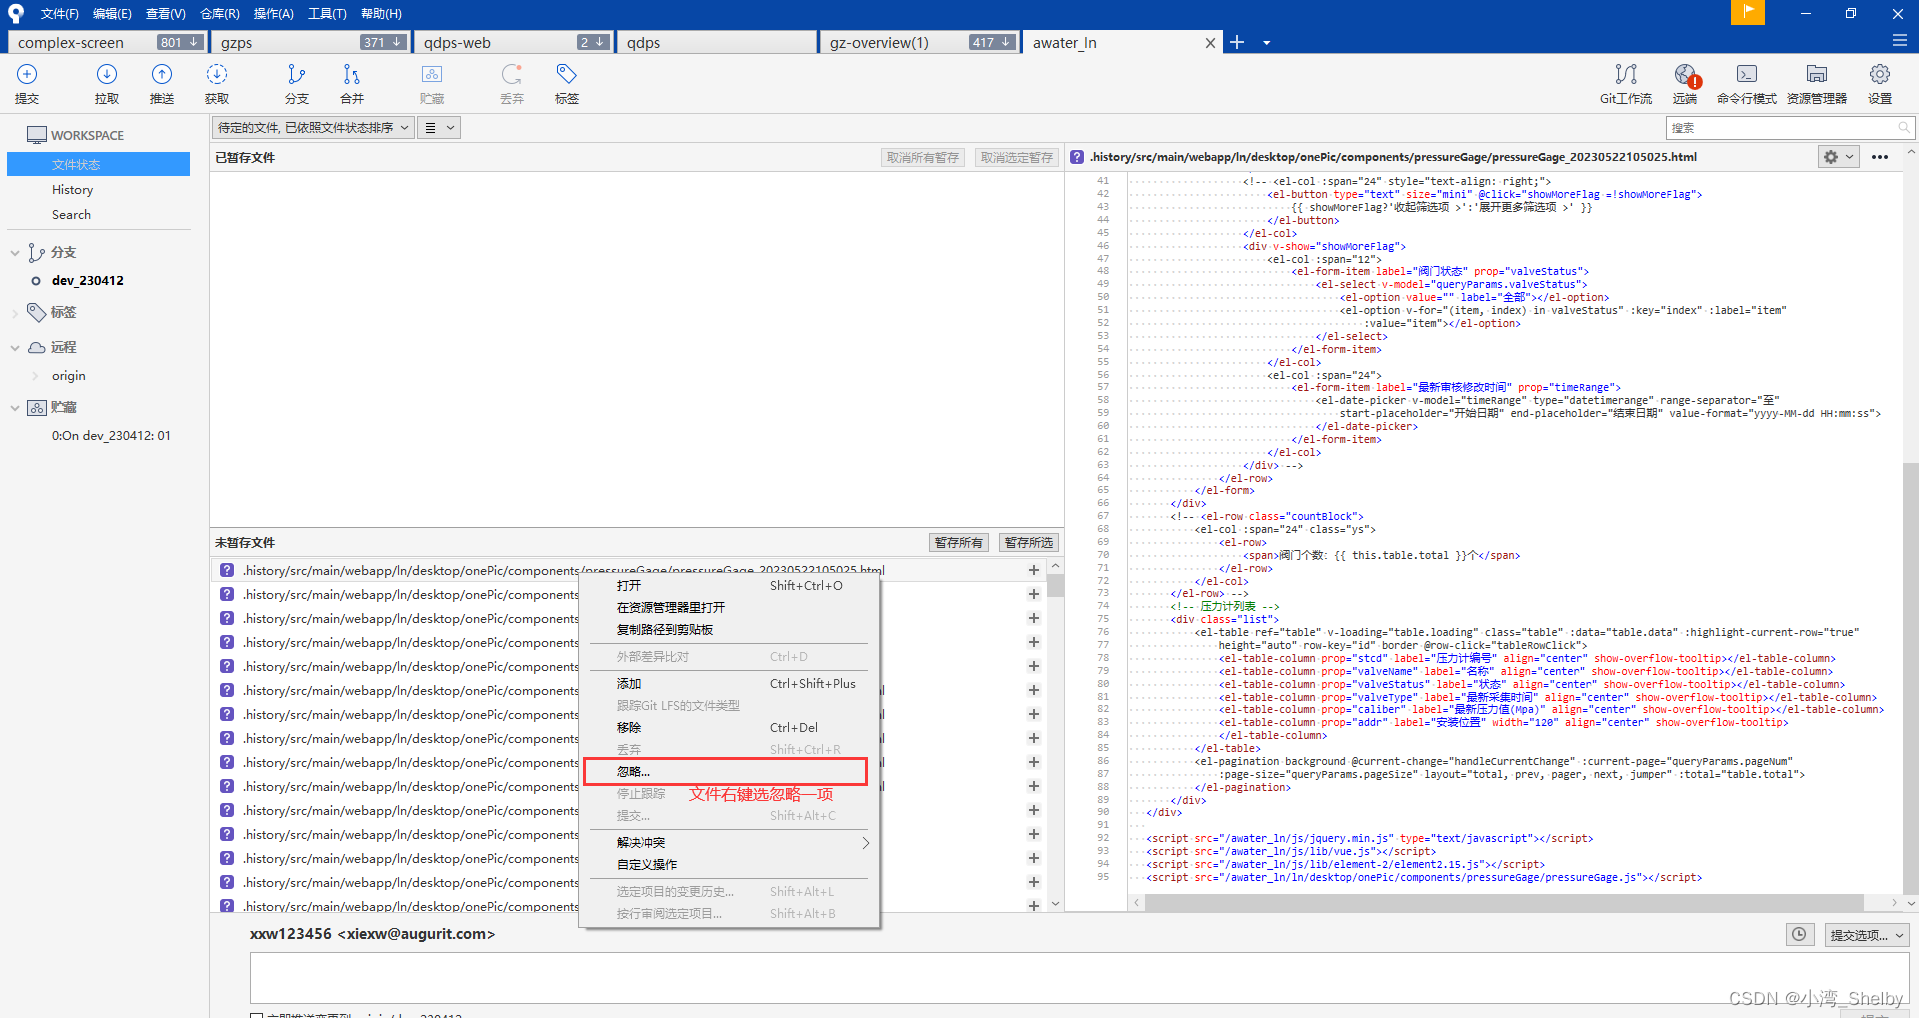Open the tab list dropdown arrow
The width and height of the screenshot is (1919, 1018).
pyautogui.click(x=1266, y=43)
